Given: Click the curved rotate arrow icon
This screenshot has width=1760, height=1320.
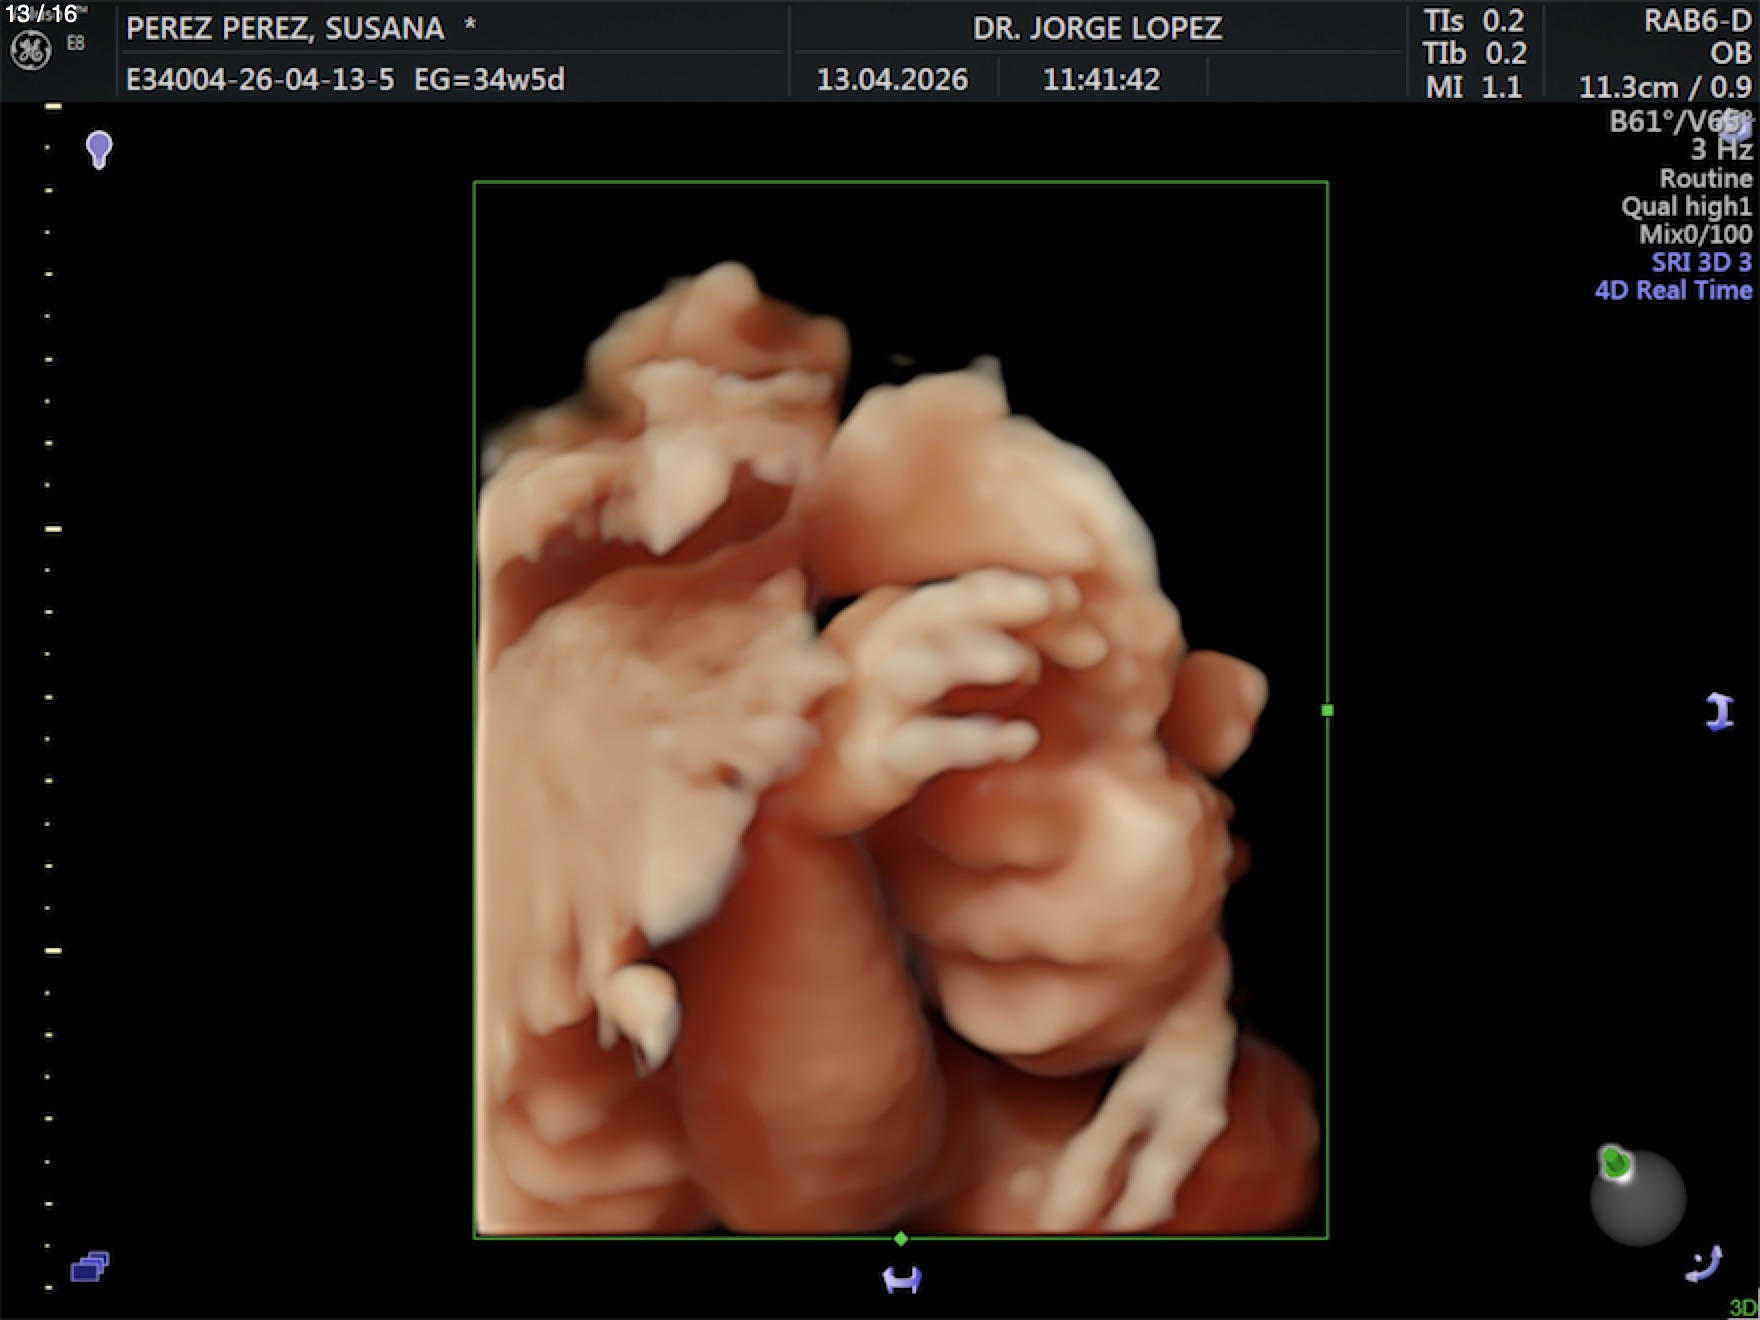Looking at the screenshot, I should click(1704, 1264).
